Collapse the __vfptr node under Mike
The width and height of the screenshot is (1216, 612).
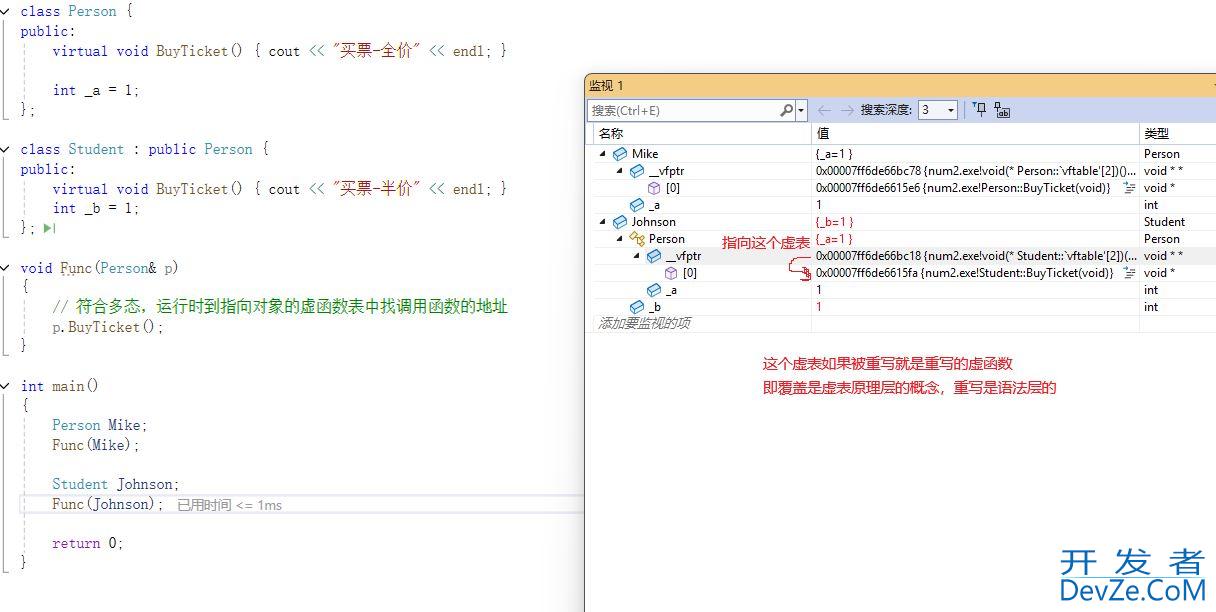tap(619, 171)
